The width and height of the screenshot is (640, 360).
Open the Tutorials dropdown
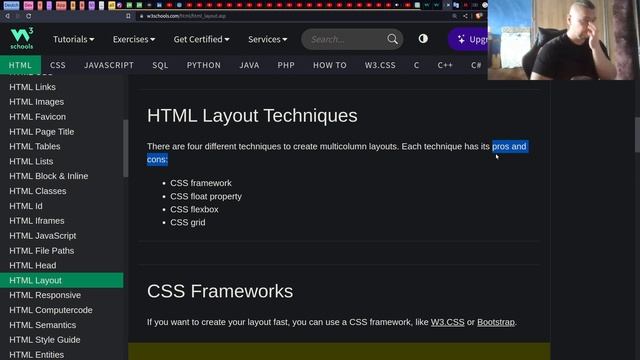click(x=73, y=39)
